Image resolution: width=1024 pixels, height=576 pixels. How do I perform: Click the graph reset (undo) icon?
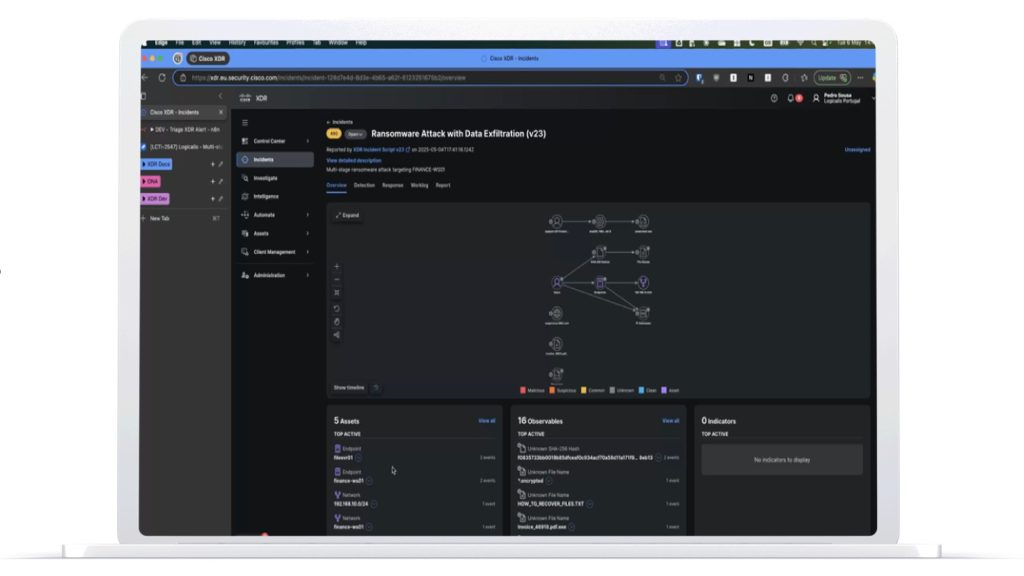[x=337, y=308]
